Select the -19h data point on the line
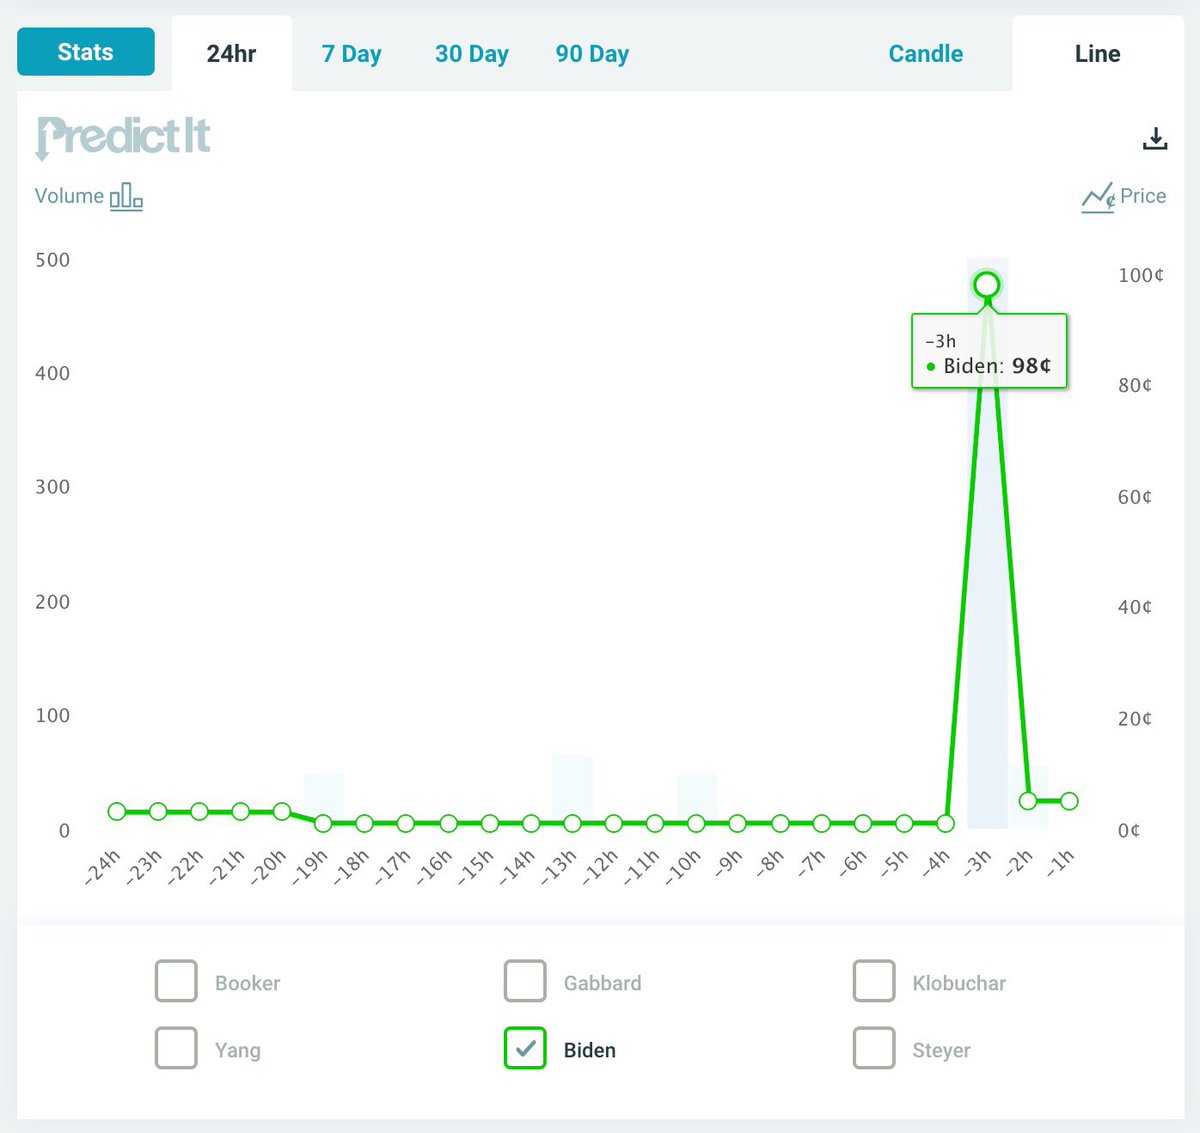The height and width of the screenshot is (1133, 1200). (x=323, y=823)
